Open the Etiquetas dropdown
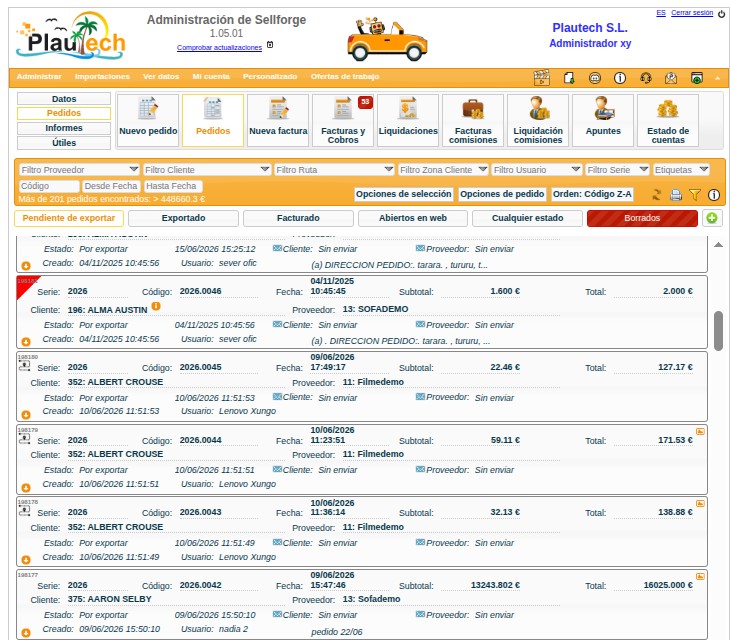 pyautogui.click(x=681, y=170)
